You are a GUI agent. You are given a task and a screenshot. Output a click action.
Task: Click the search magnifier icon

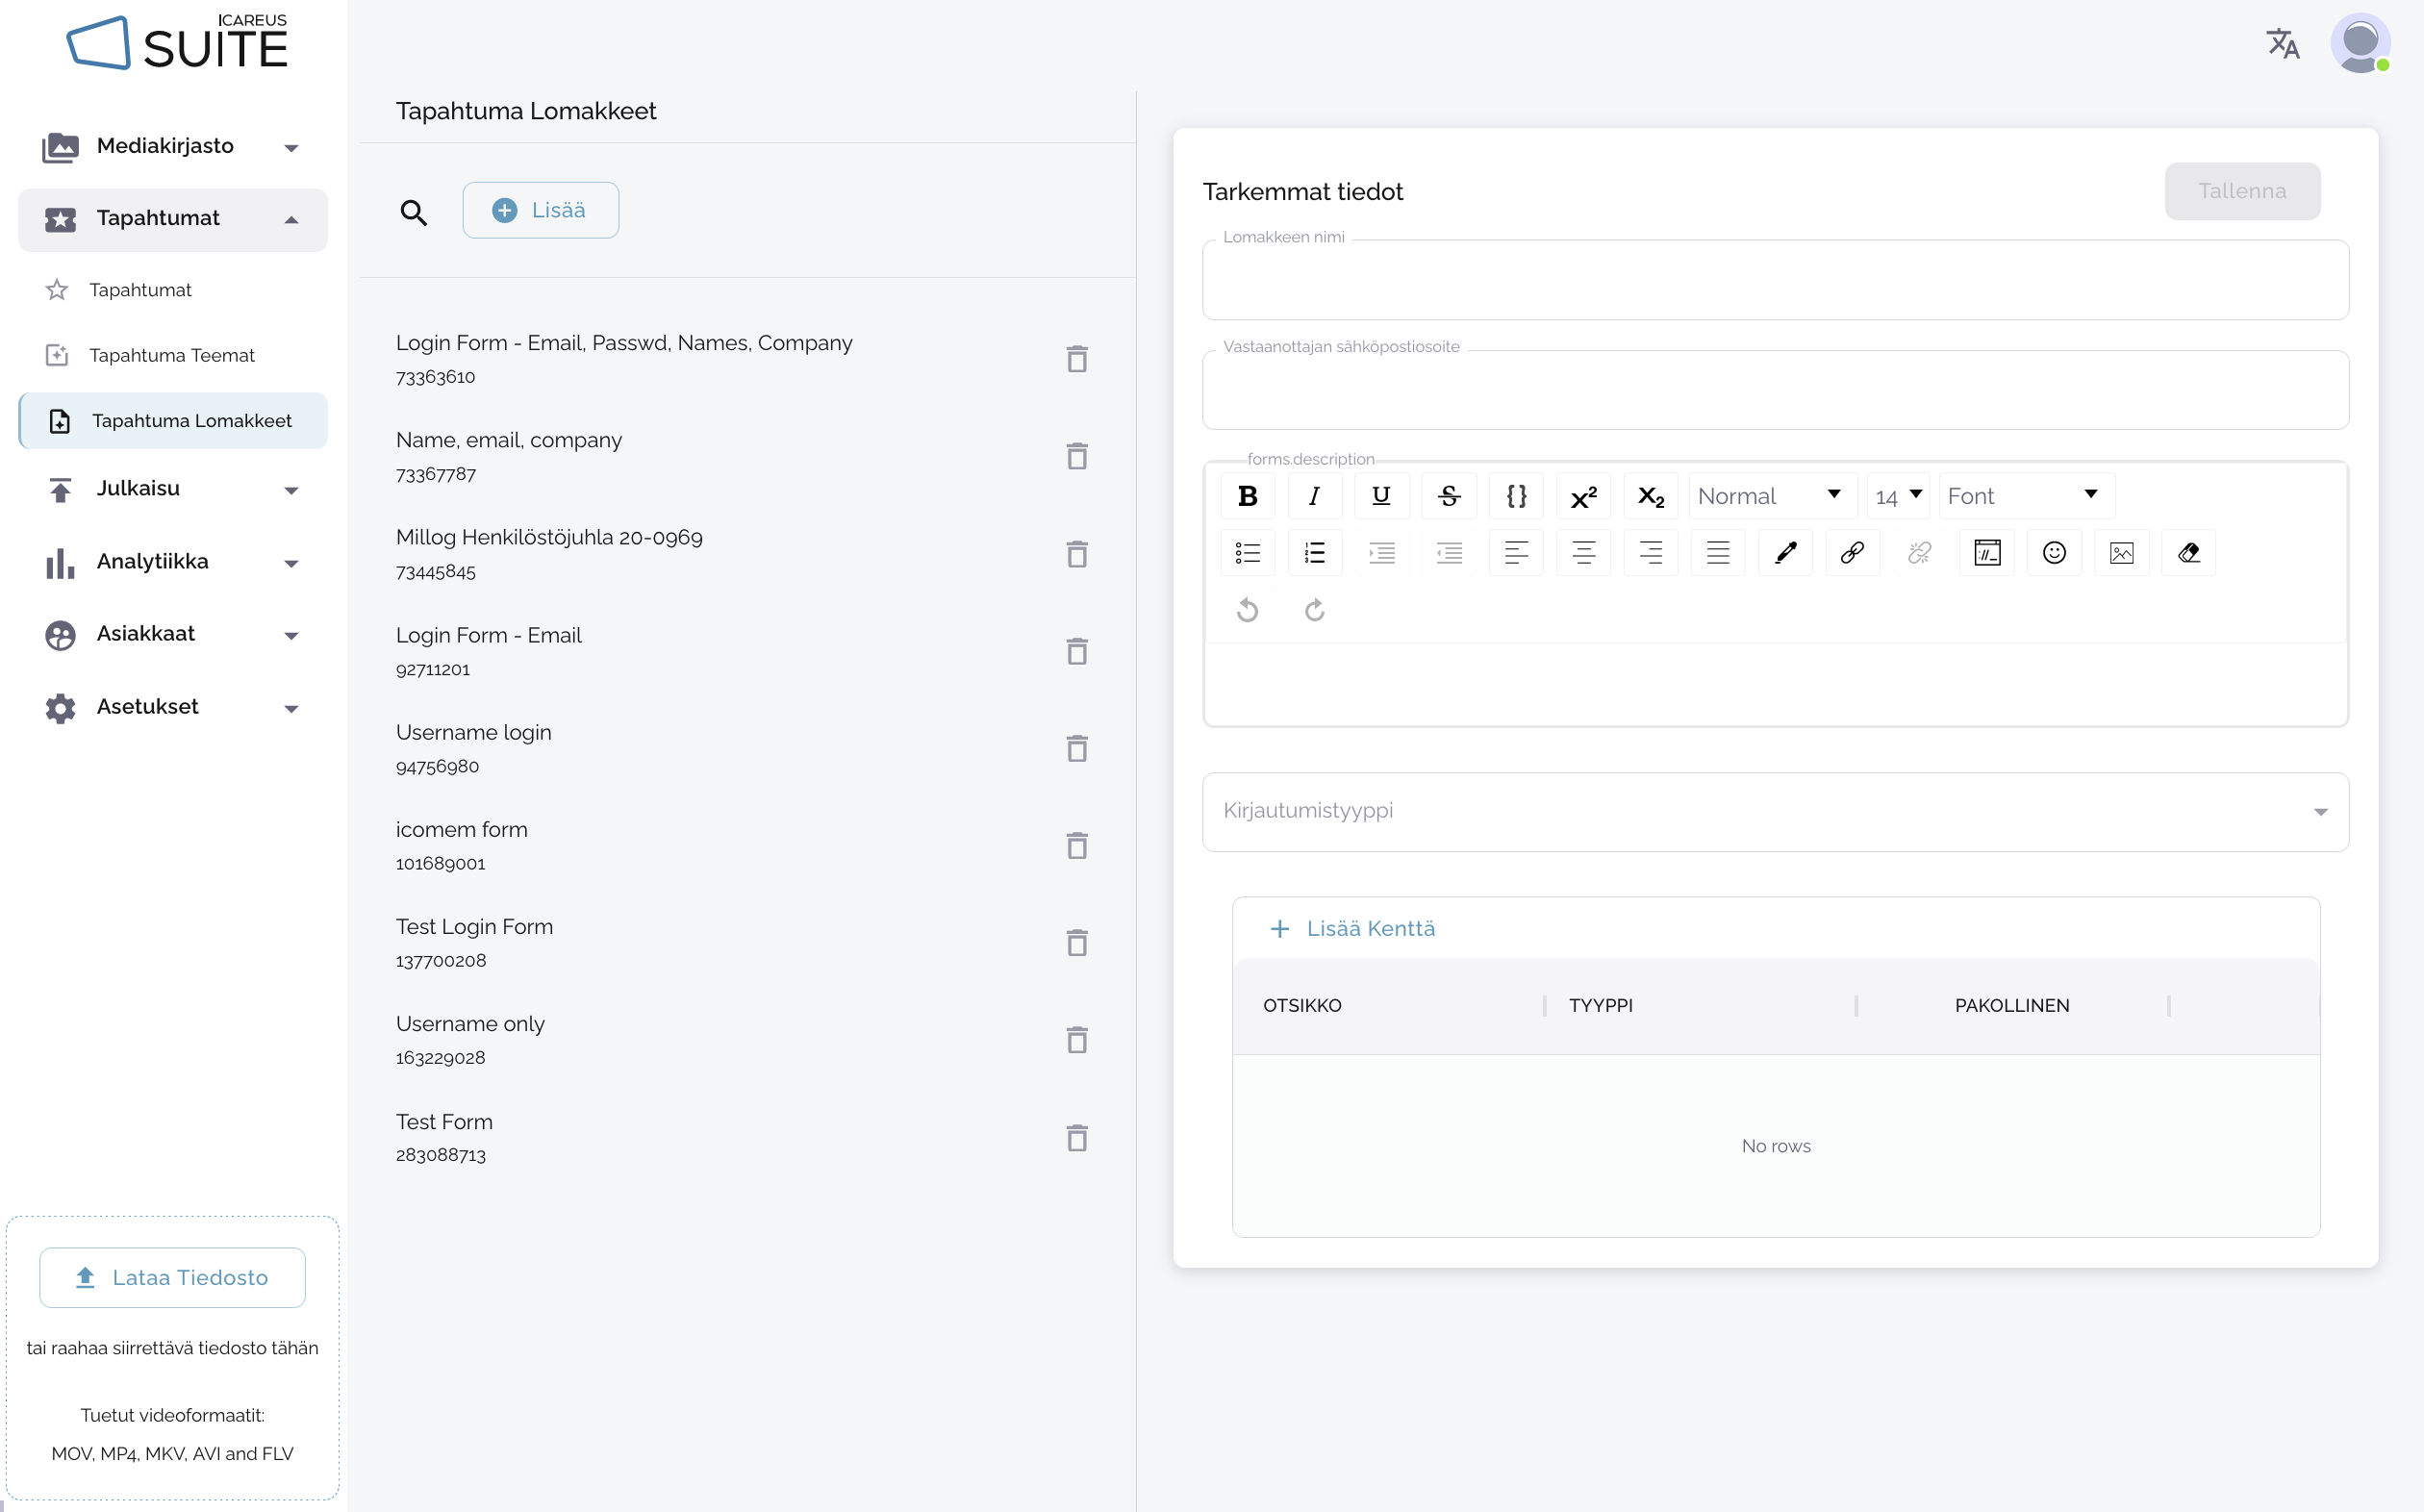pos(413,211)
